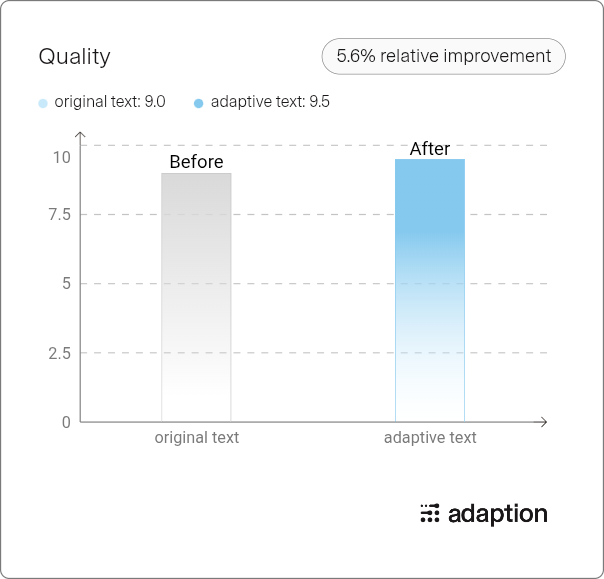Click the x-axis right arrow tip
604x579 pixels.
point(544,422)
